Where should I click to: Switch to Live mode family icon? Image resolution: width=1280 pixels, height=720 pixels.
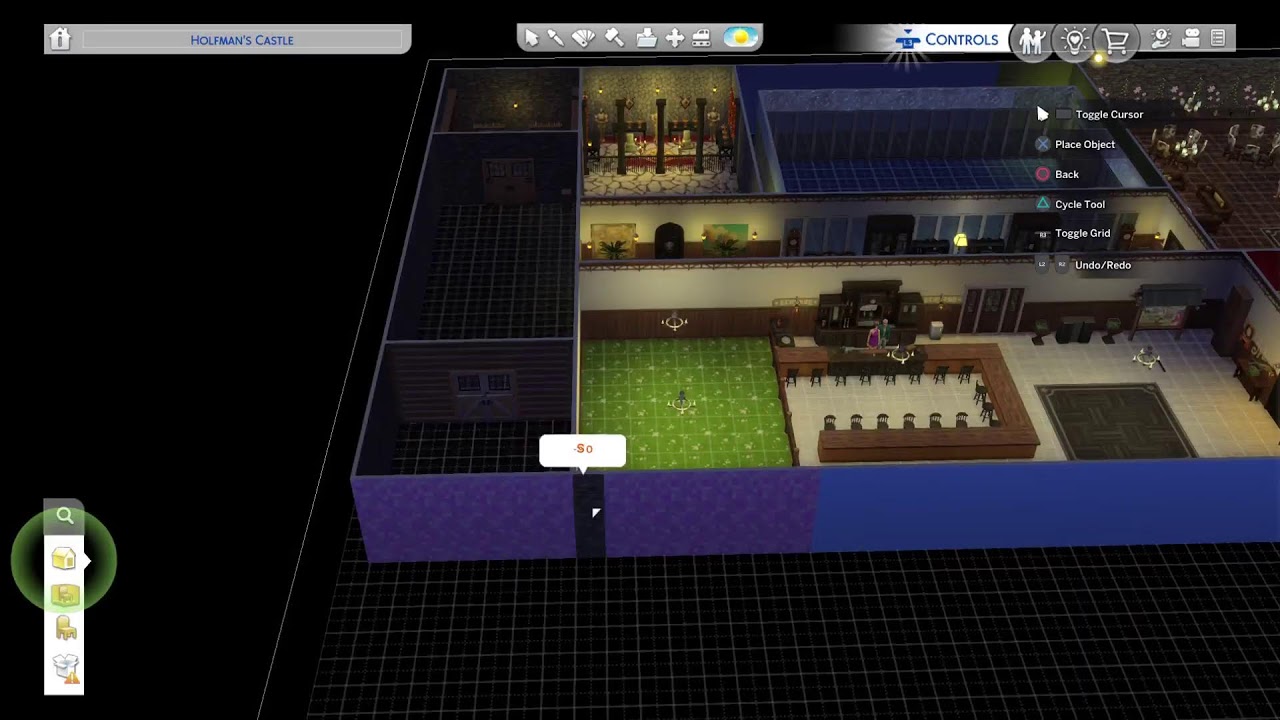pos(1031,40)
